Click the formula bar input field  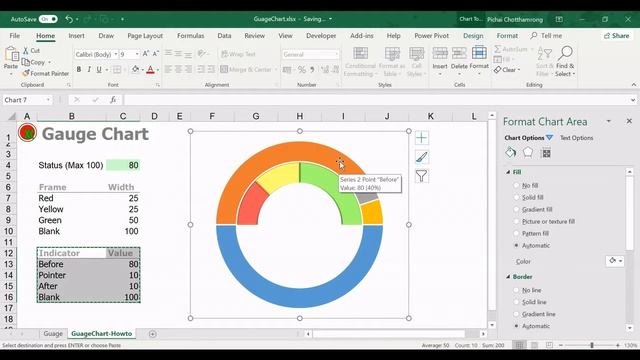click(376, 100)
